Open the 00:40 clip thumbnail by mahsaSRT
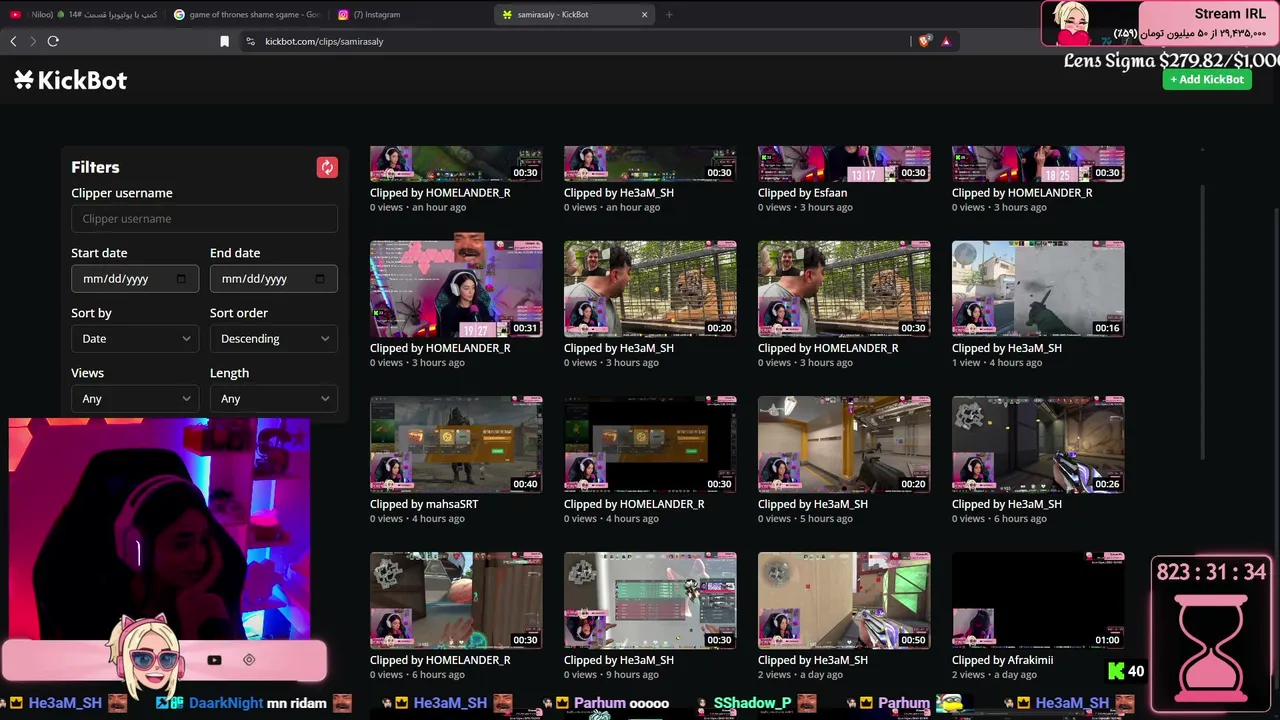1280x720 pixels. (456, 445)
